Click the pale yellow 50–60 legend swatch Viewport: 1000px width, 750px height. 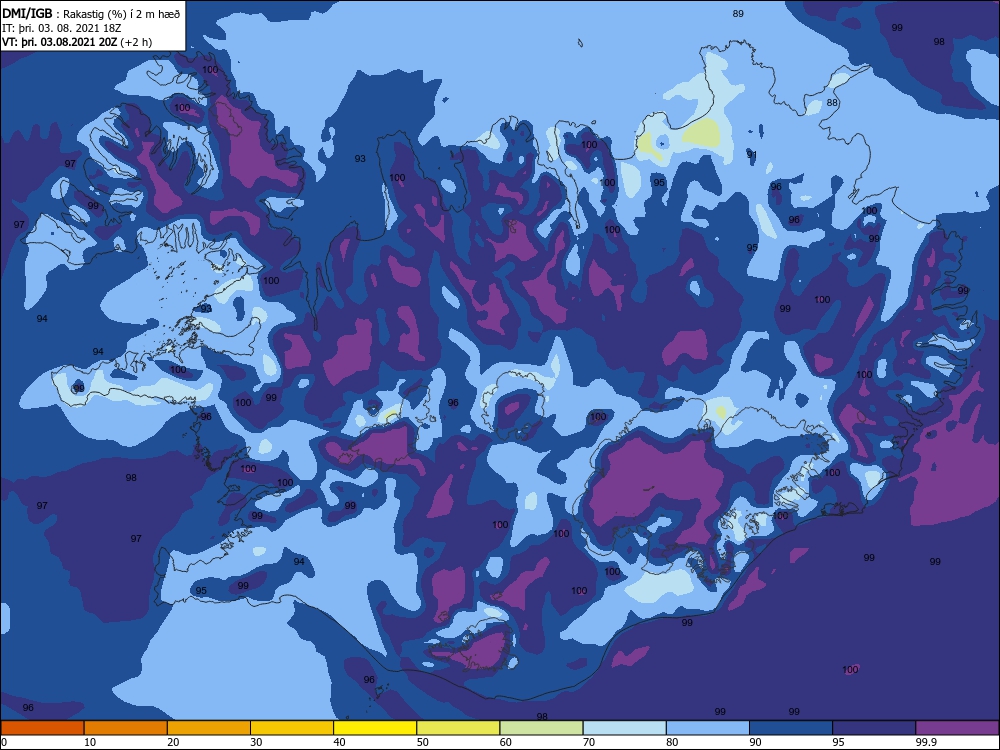458,728
